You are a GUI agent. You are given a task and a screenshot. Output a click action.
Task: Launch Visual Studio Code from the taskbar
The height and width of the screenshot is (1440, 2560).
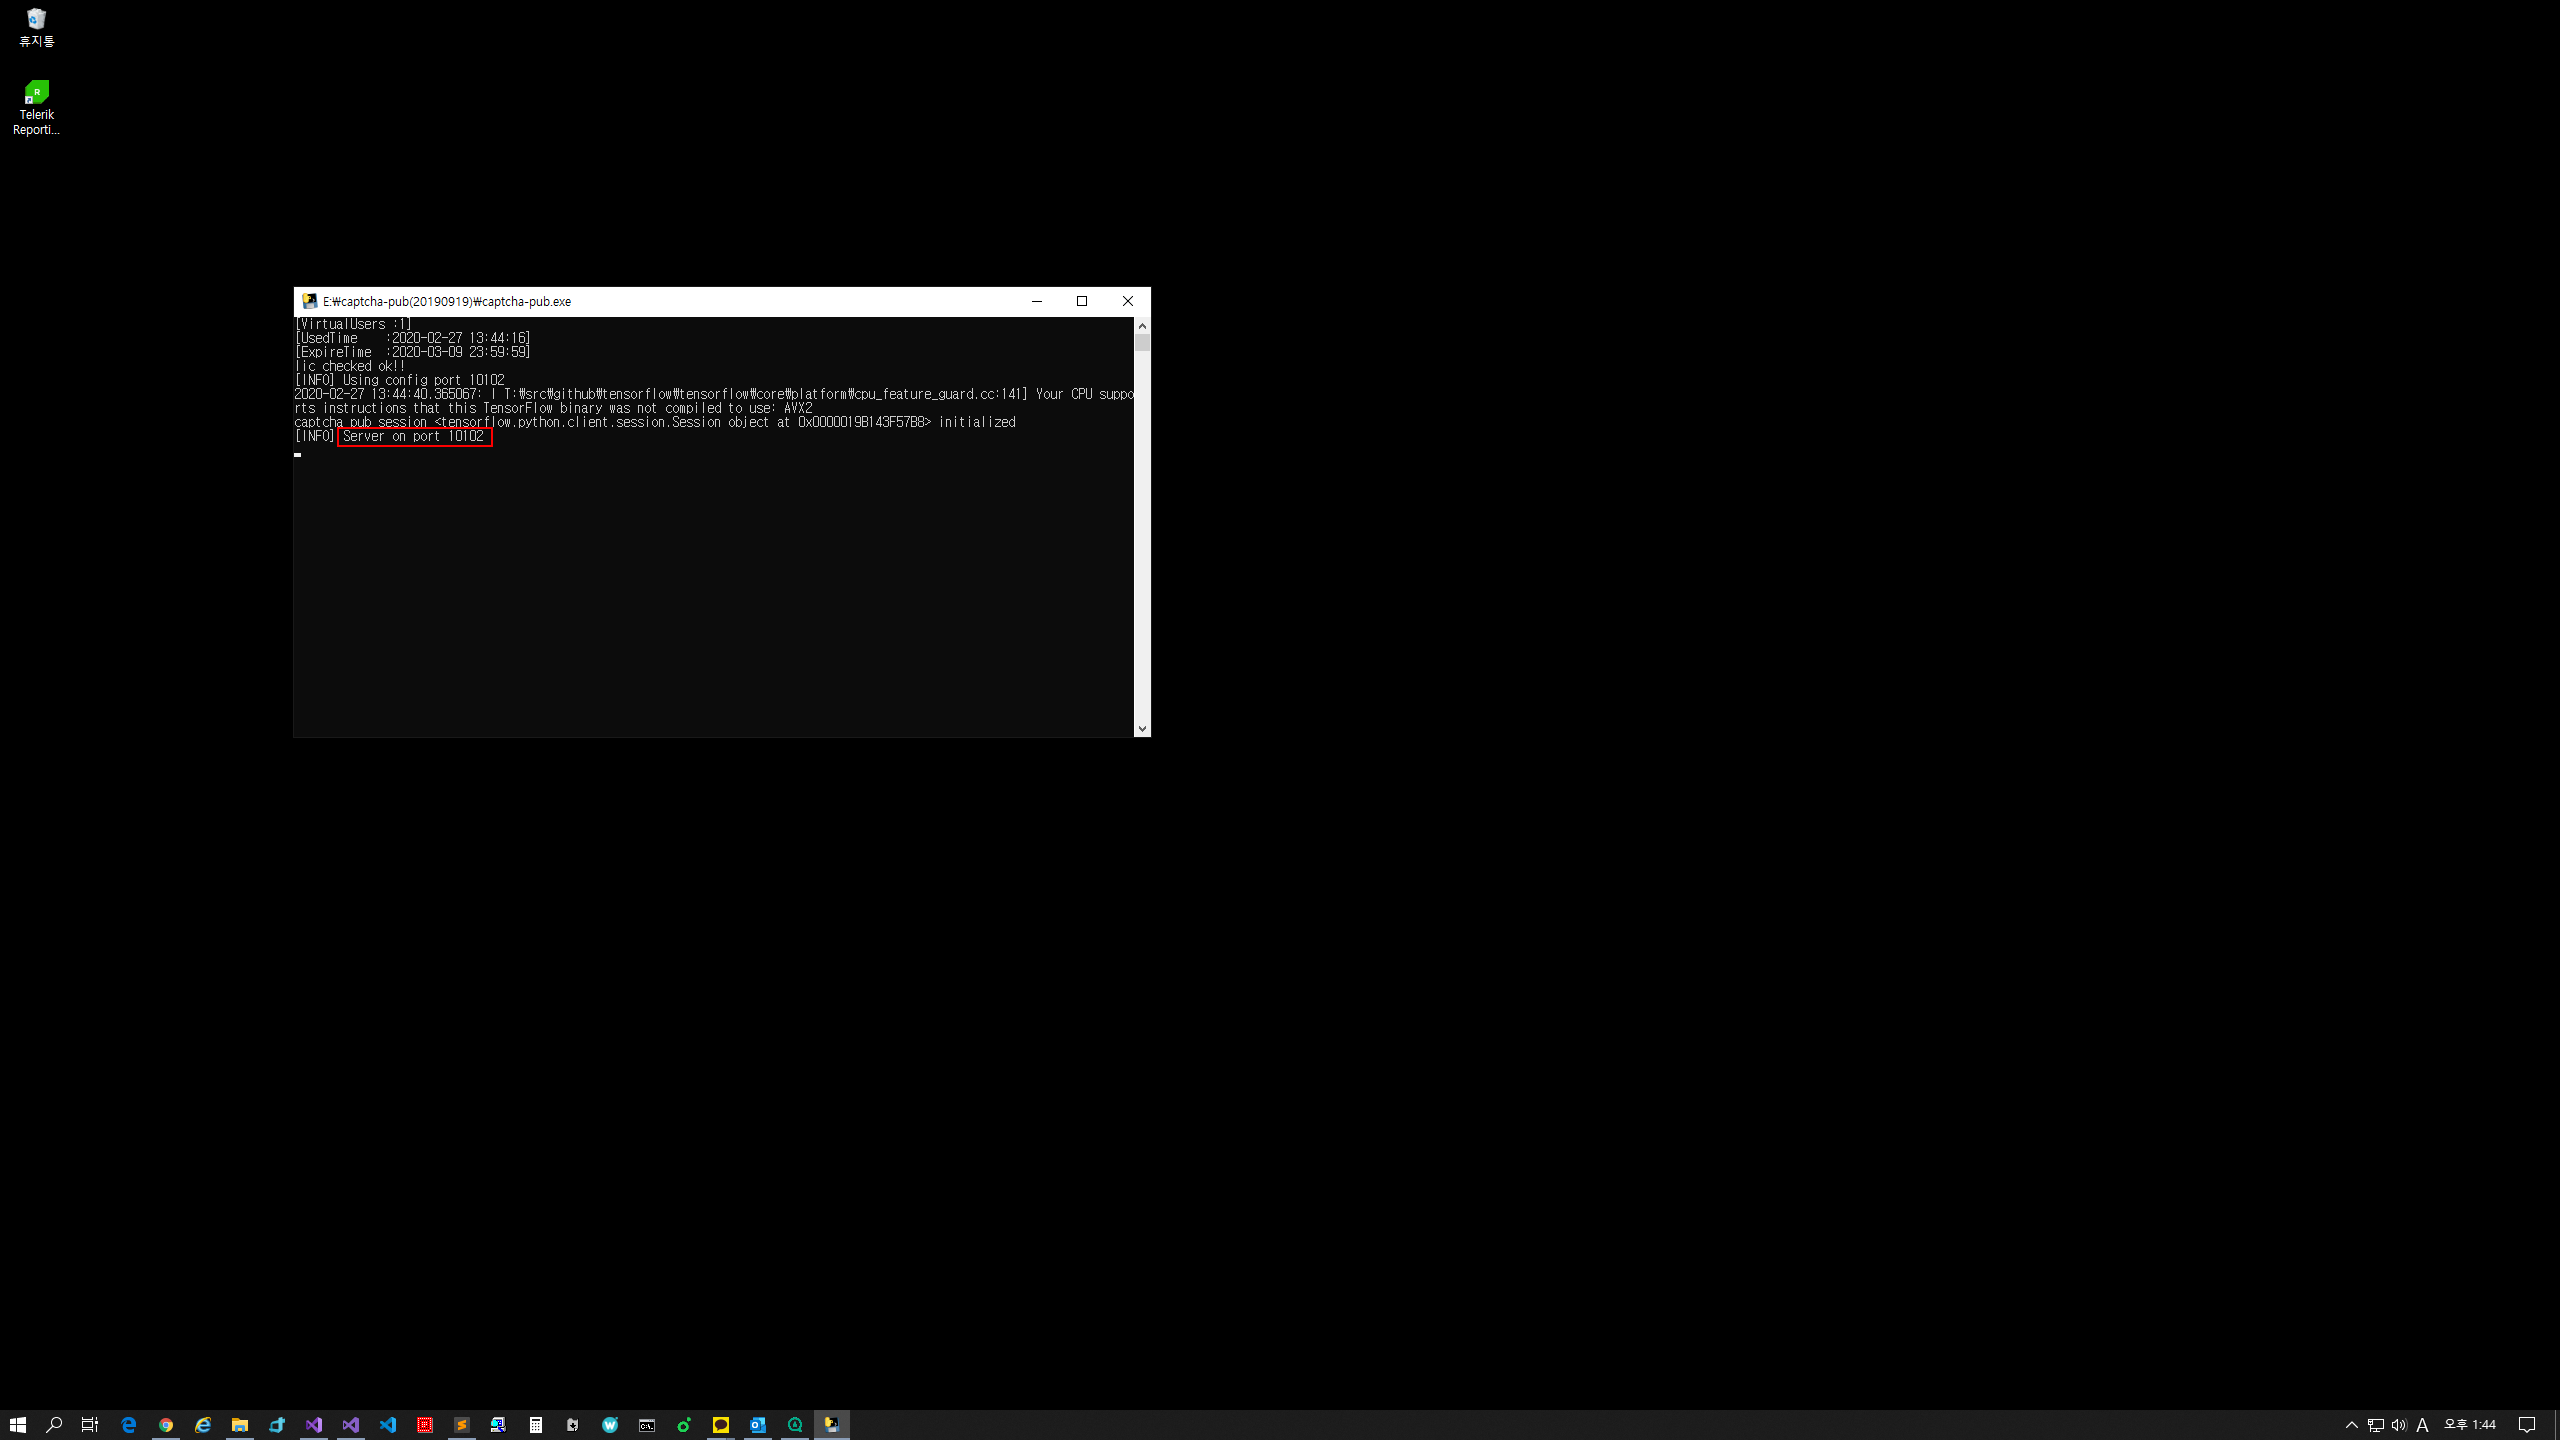[x=388, y=1425]
